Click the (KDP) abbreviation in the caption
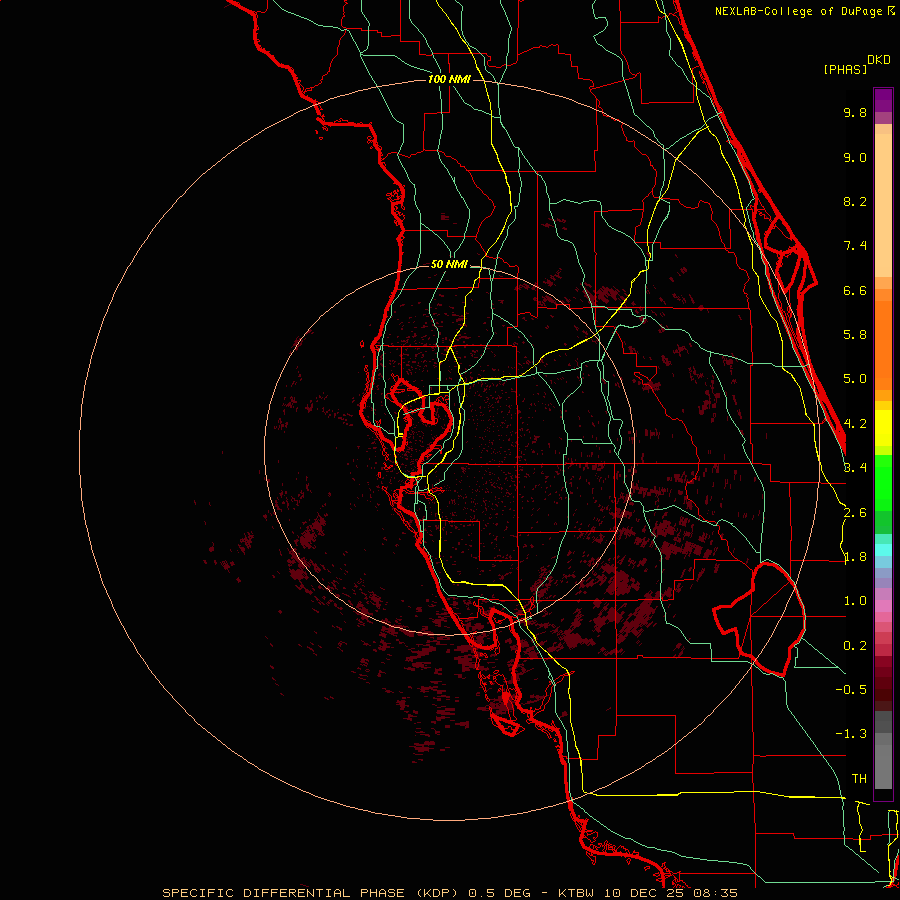This screenshot has width=900, height=900. click(437, 893)
